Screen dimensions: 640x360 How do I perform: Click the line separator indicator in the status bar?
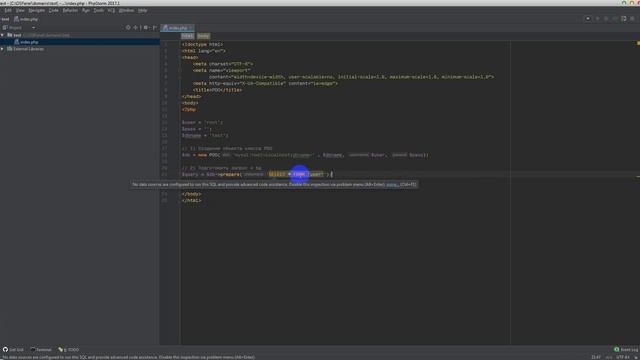click(x=609, y=357)
